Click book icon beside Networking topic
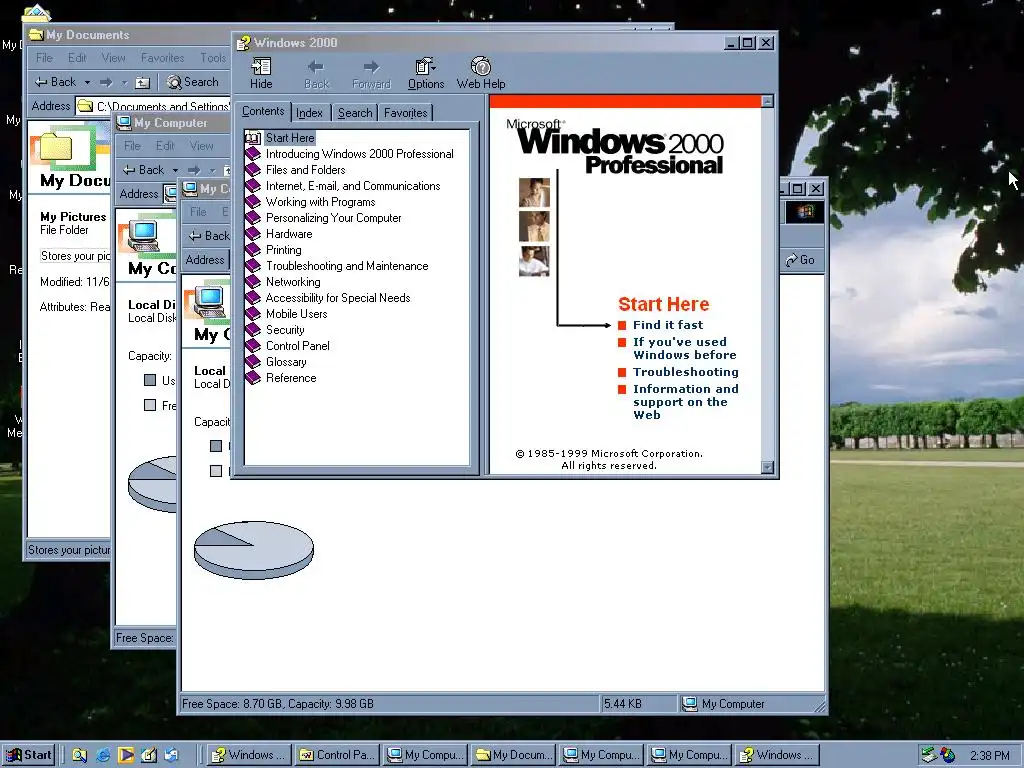 point(253,282)
